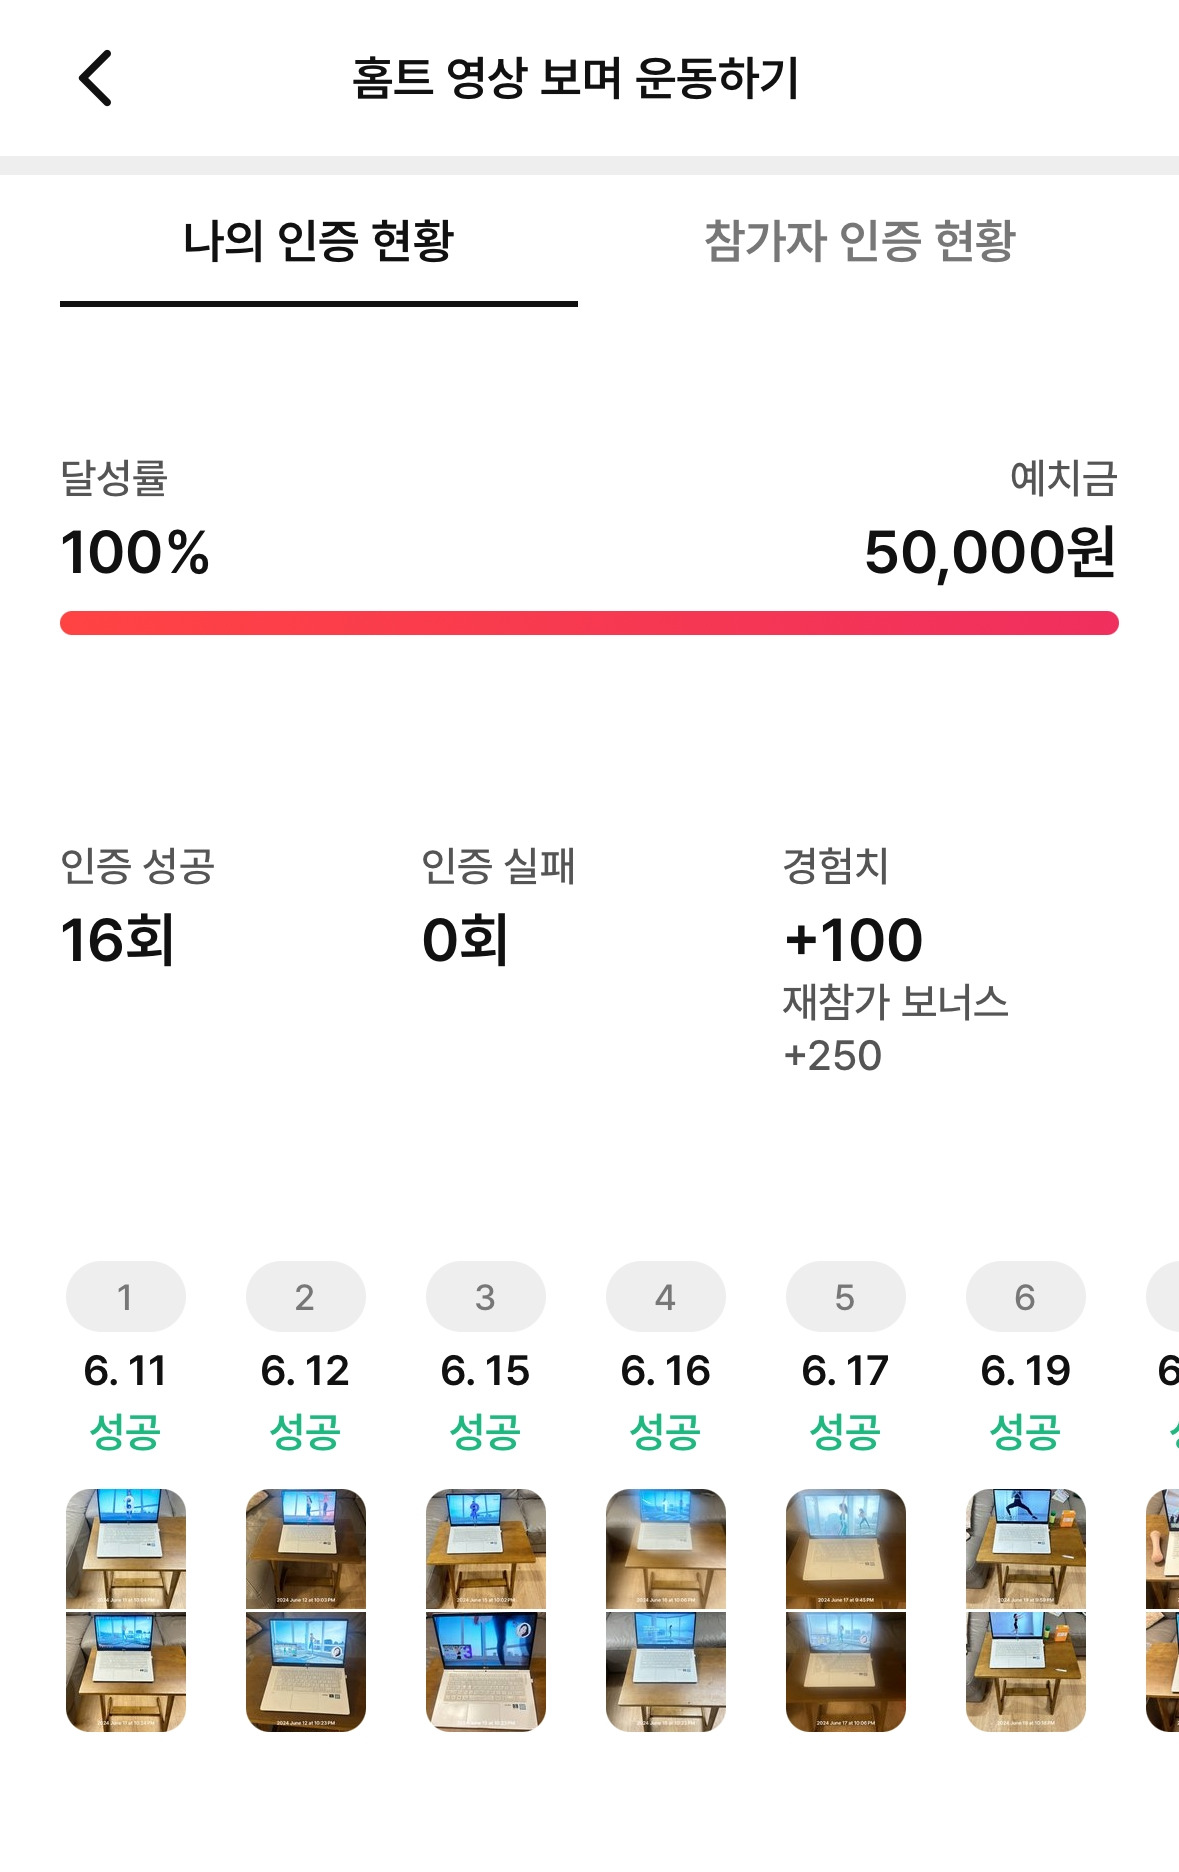Click 성공 status under 6.17
The height and width of the screenshot is (1872, 1179).
(846, 1432)
